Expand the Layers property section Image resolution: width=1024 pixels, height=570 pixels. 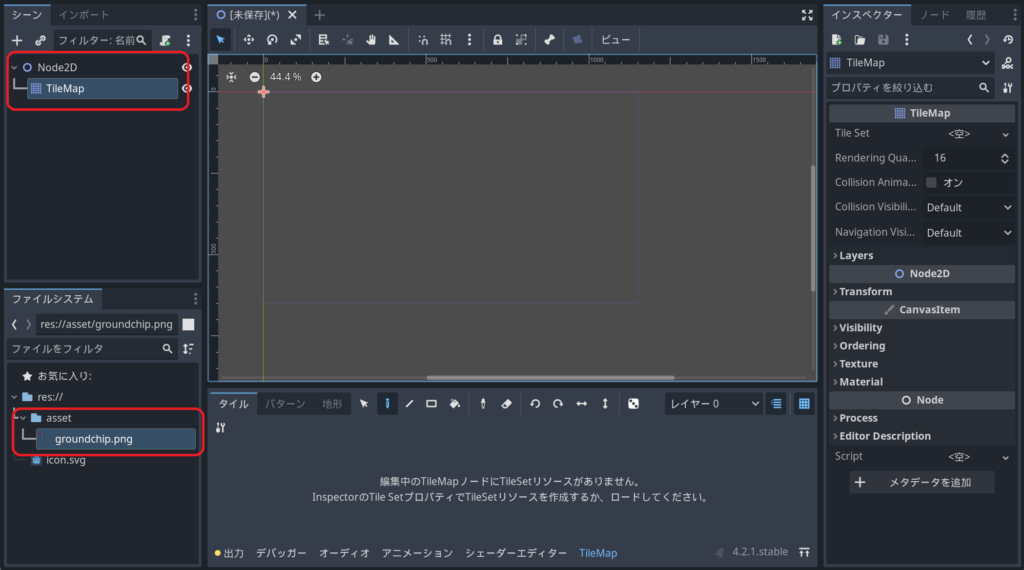click(x=855, y=256)
